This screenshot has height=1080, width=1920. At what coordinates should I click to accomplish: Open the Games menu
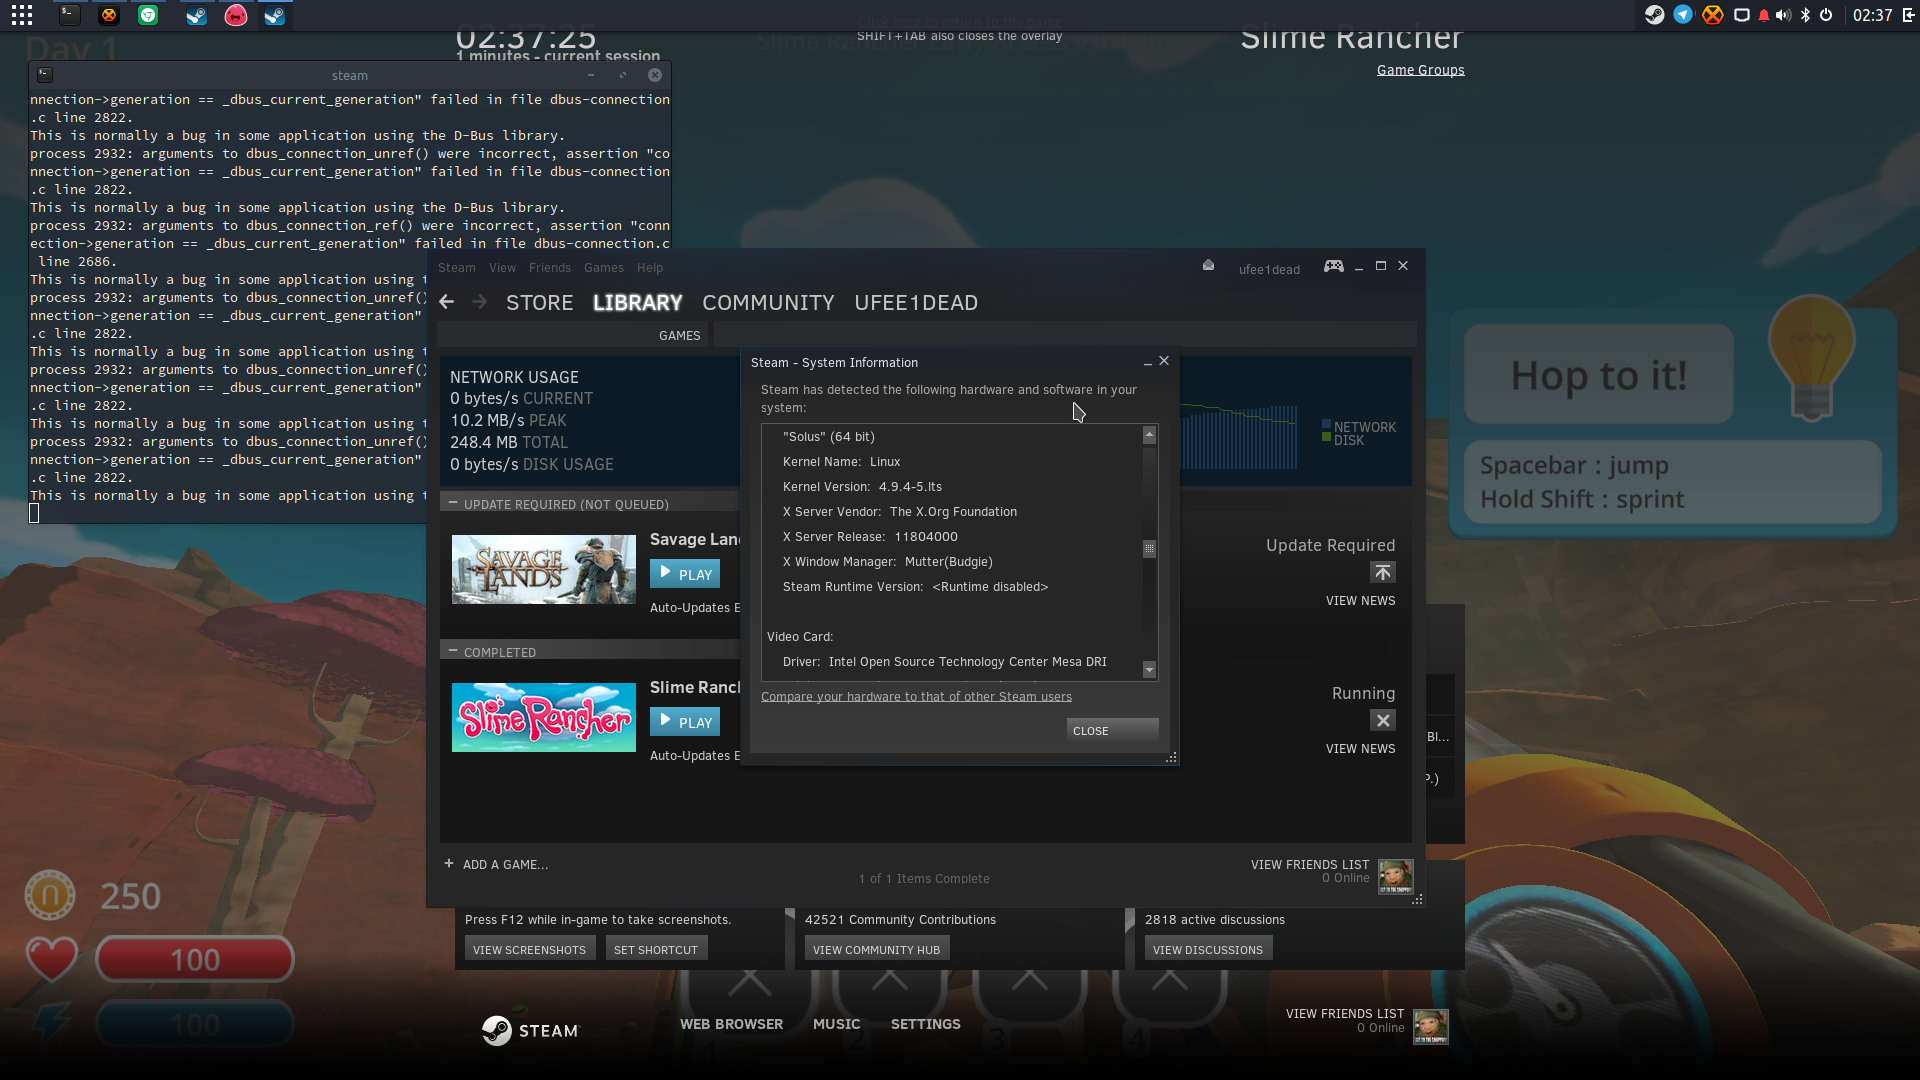[604, 268]
